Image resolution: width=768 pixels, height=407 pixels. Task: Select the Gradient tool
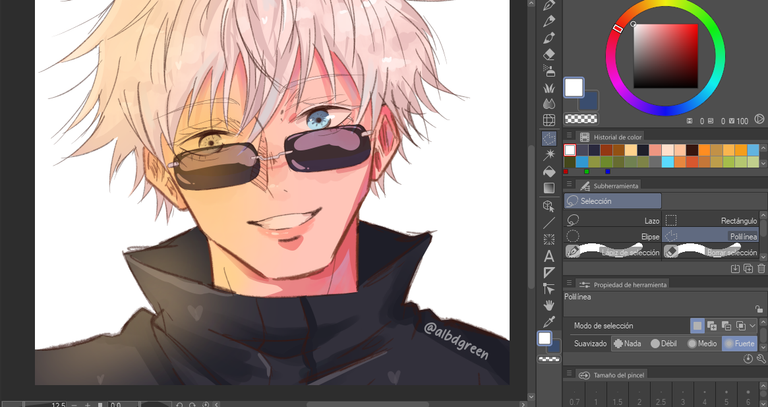click(549, 188)
